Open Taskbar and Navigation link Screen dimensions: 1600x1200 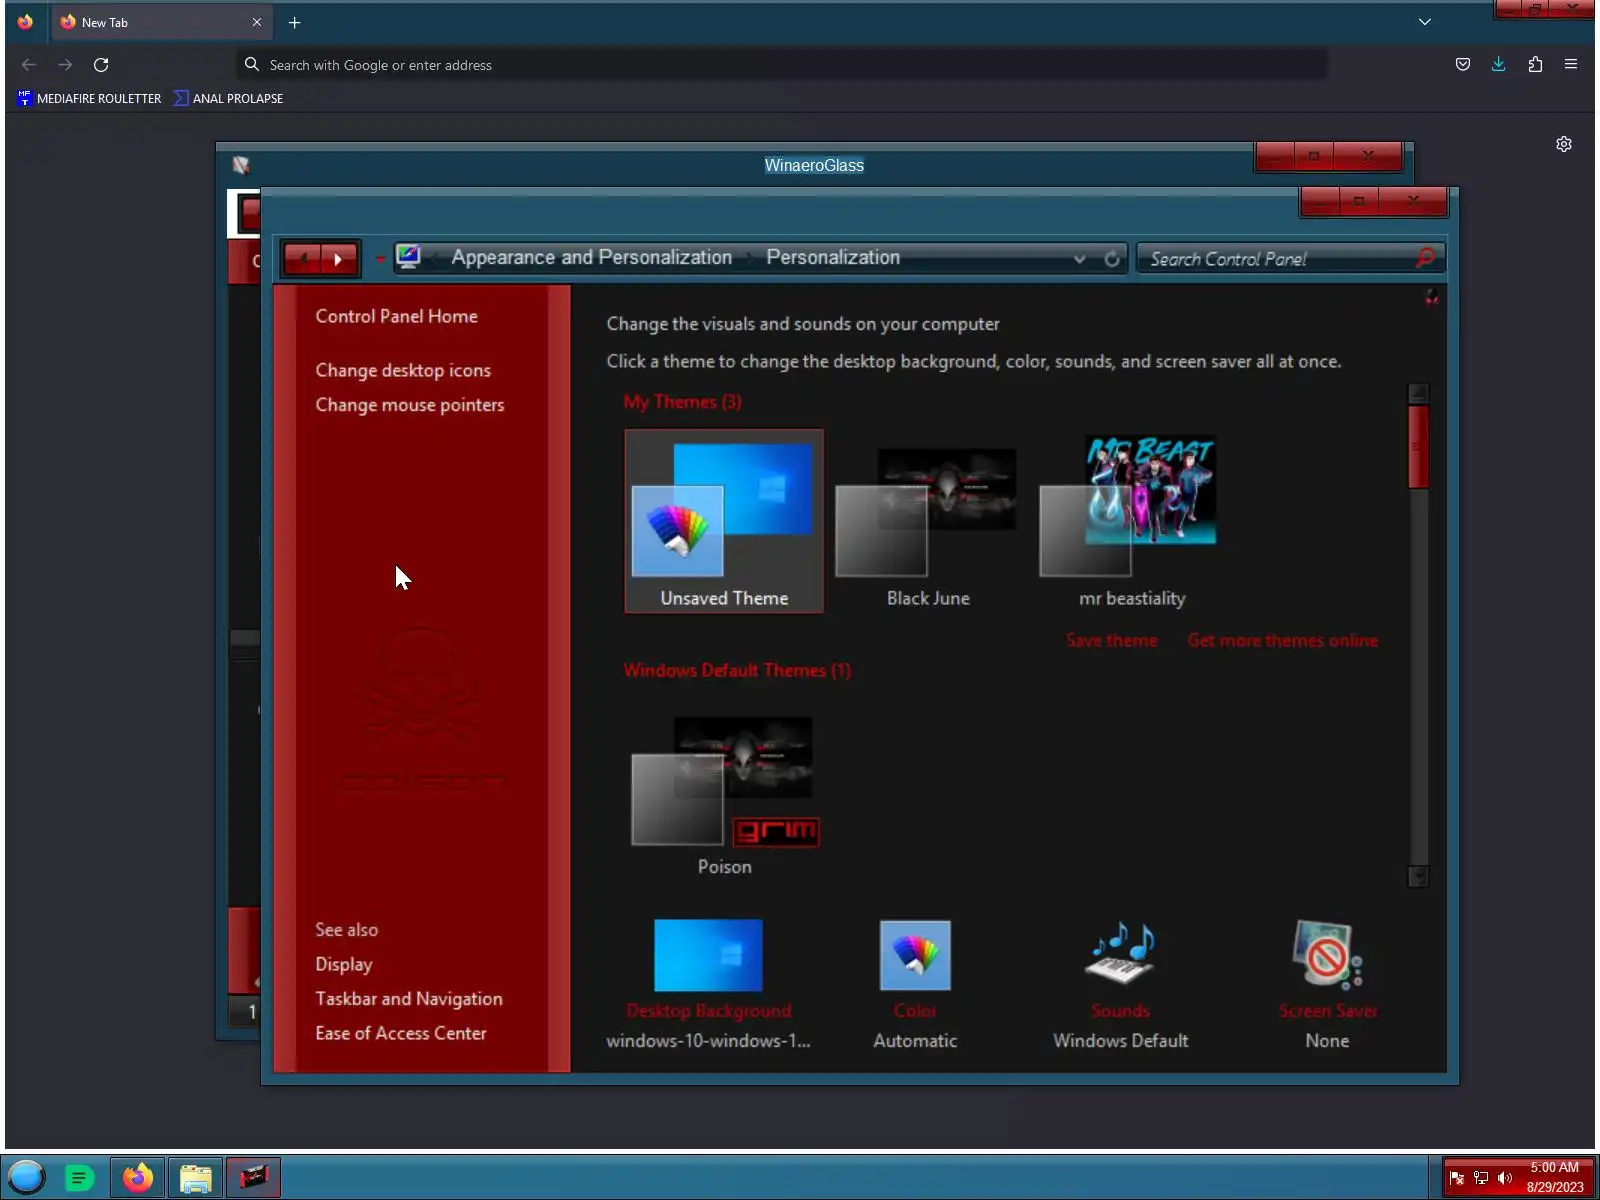[409, 999]
